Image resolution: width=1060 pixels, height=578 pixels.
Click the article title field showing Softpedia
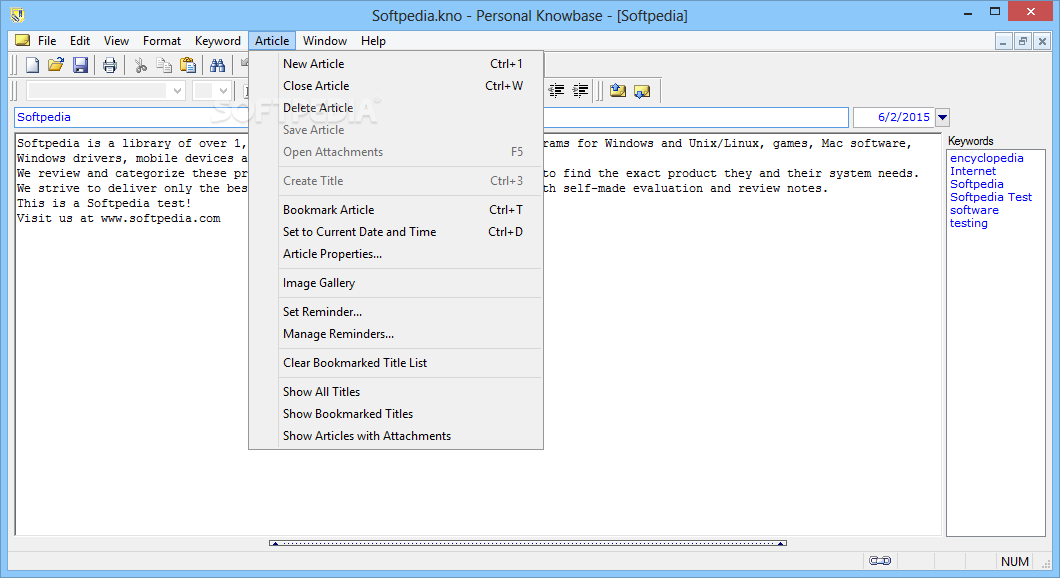(x=431, y=117)
